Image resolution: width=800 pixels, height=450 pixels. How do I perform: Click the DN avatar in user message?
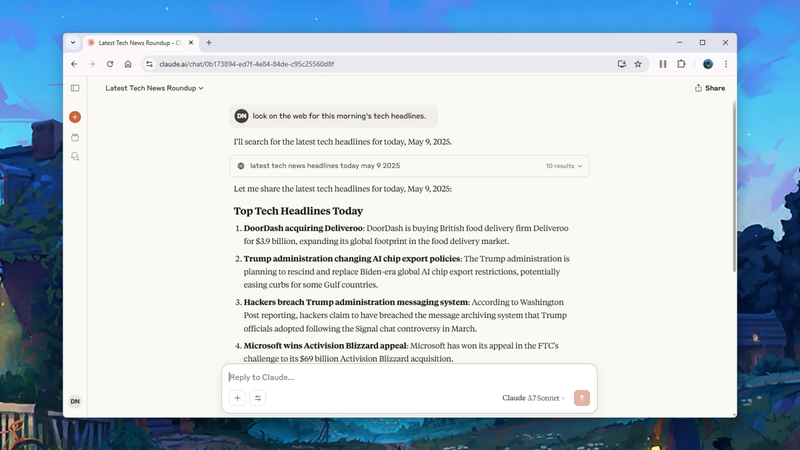[x=241, y=116]
